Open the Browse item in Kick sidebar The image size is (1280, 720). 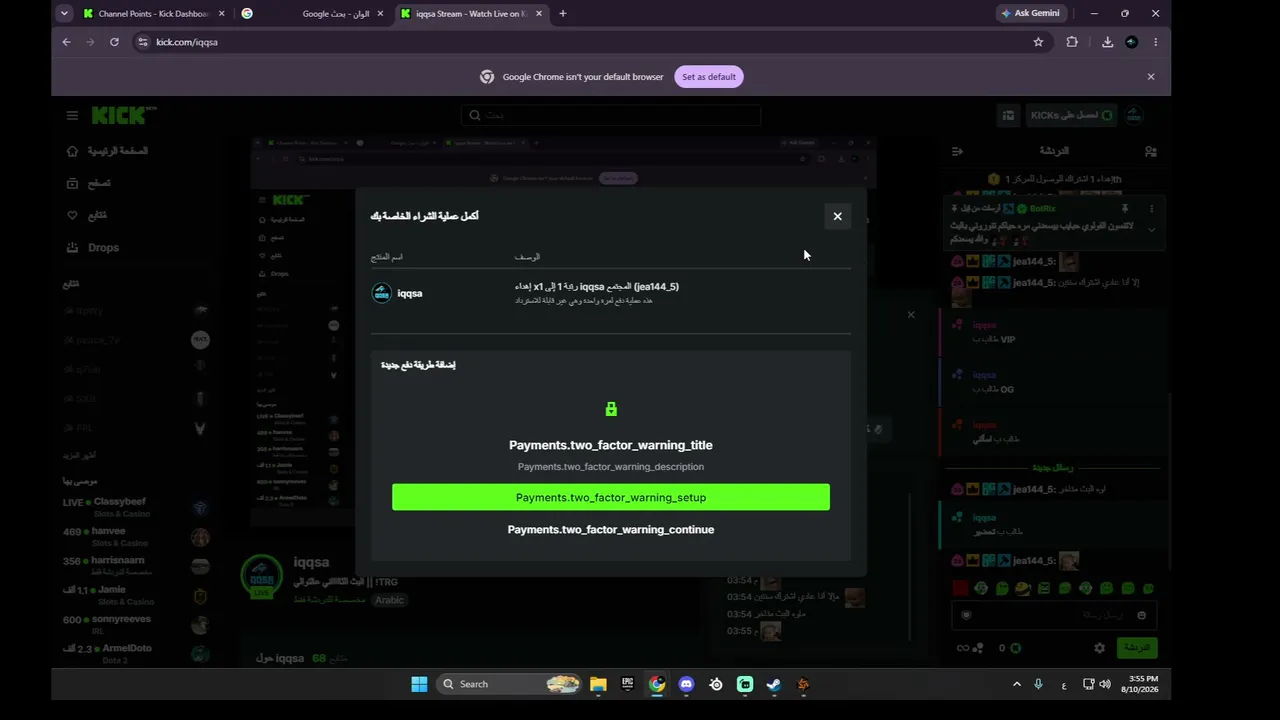88,183
